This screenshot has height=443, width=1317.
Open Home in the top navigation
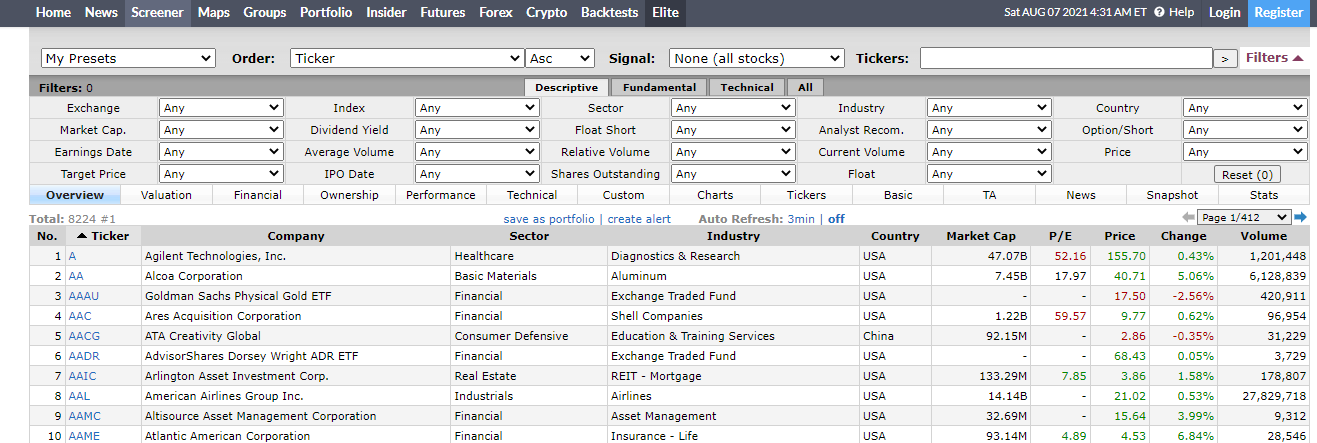[x=53, y=12]
